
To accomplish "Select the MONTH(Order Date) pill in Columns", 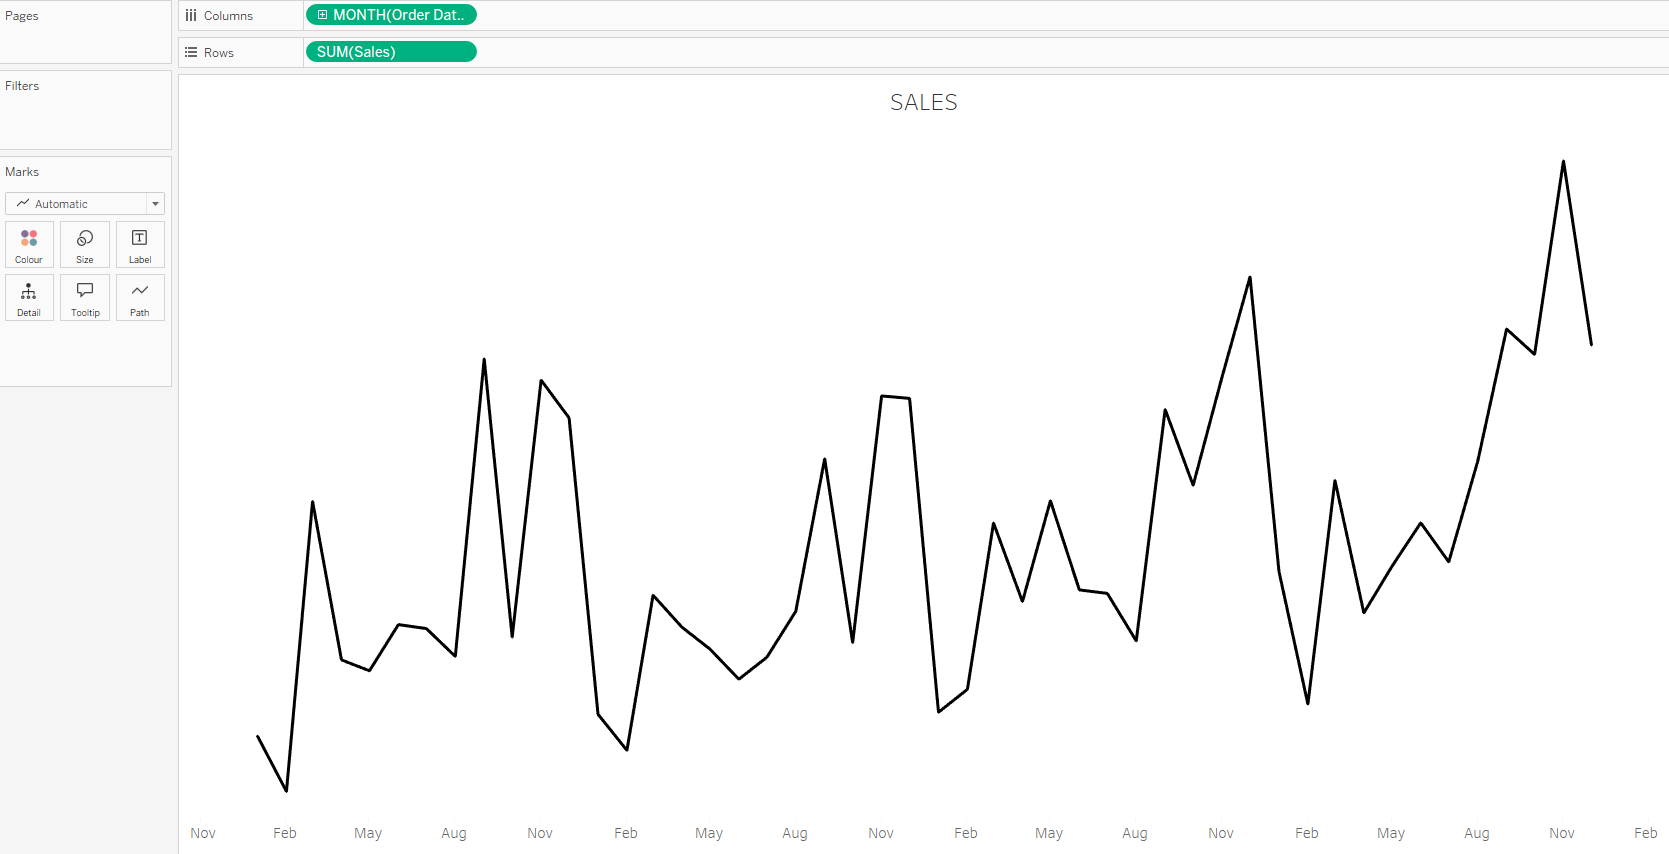I will [x=391, y=15].
